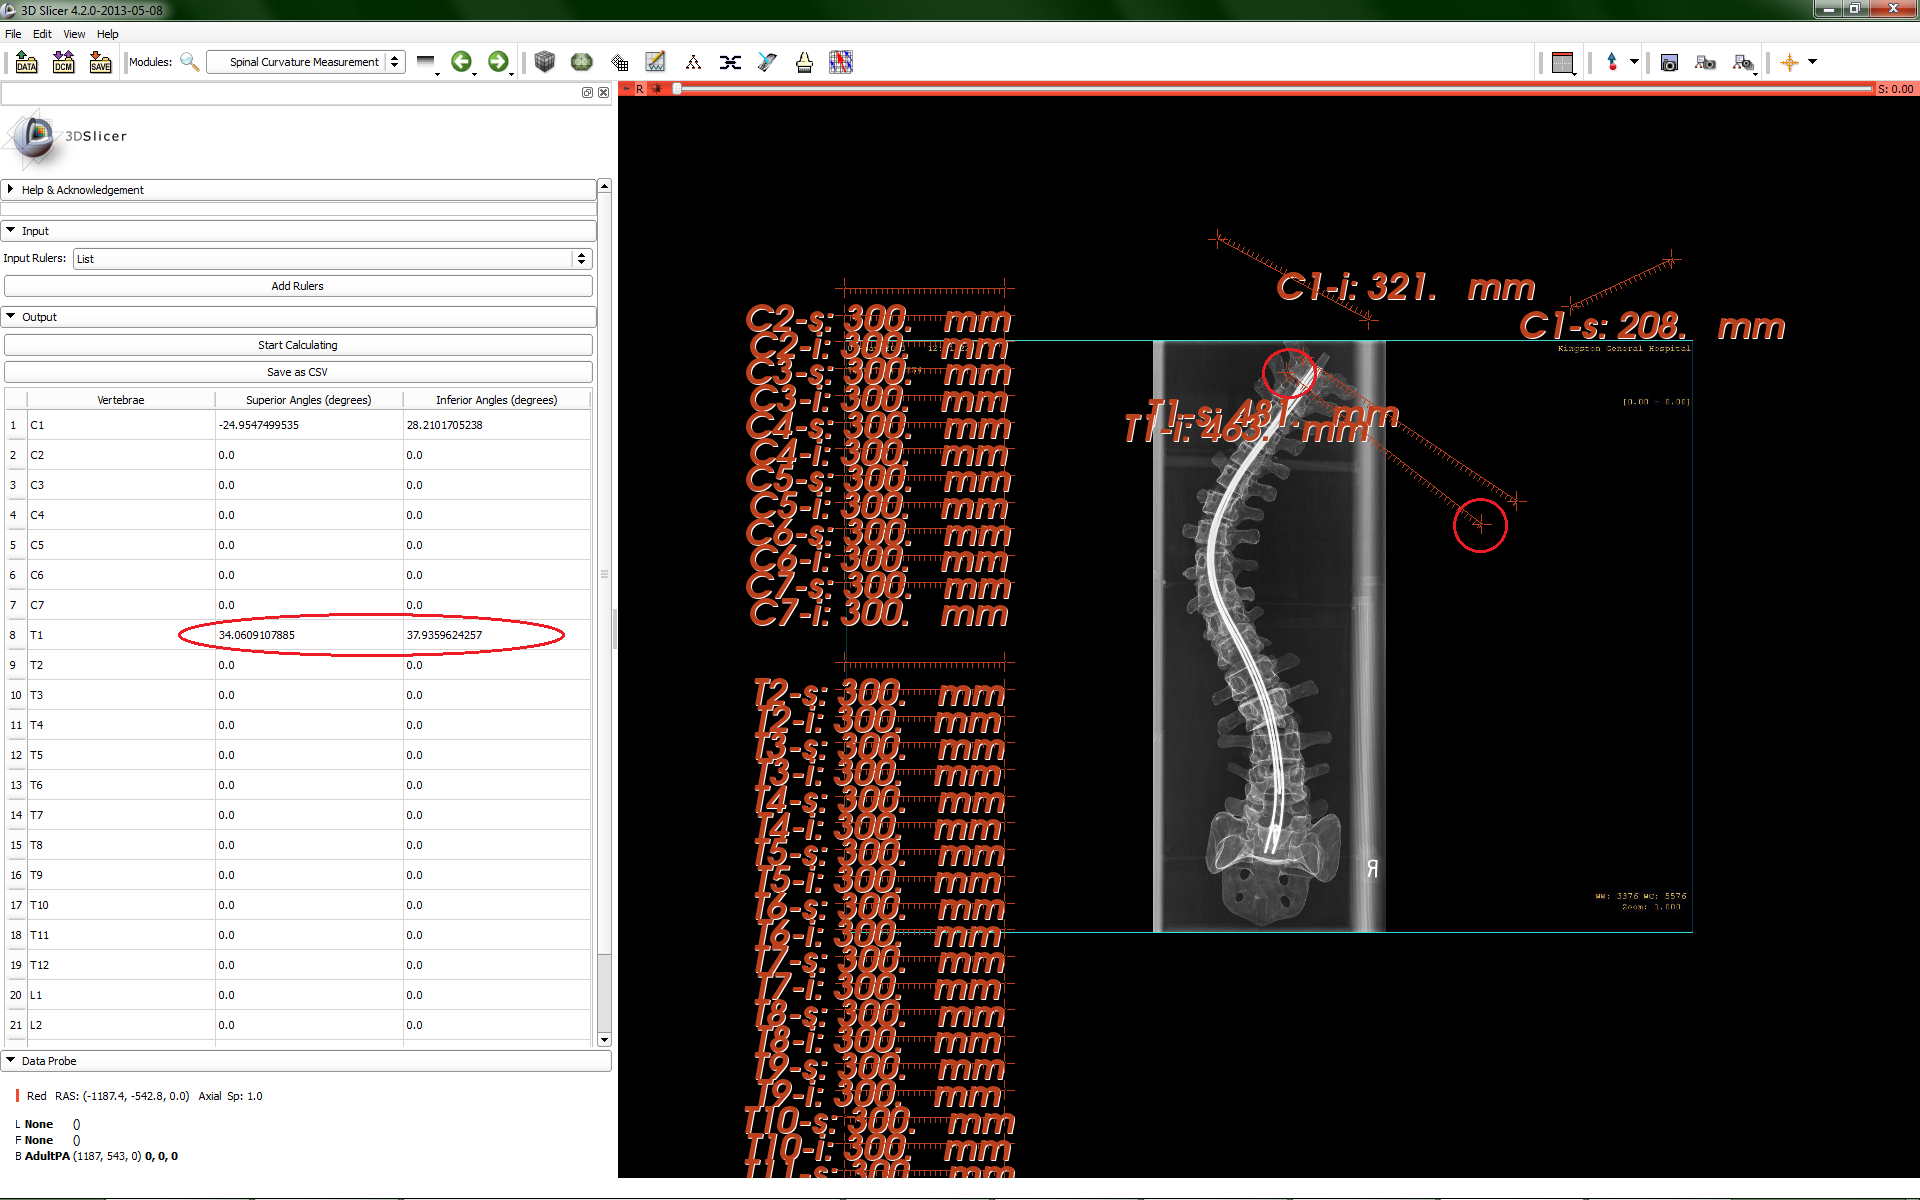1920x1200 pixels.
Task: Open the View menu
Action: (x=74, y=34)
